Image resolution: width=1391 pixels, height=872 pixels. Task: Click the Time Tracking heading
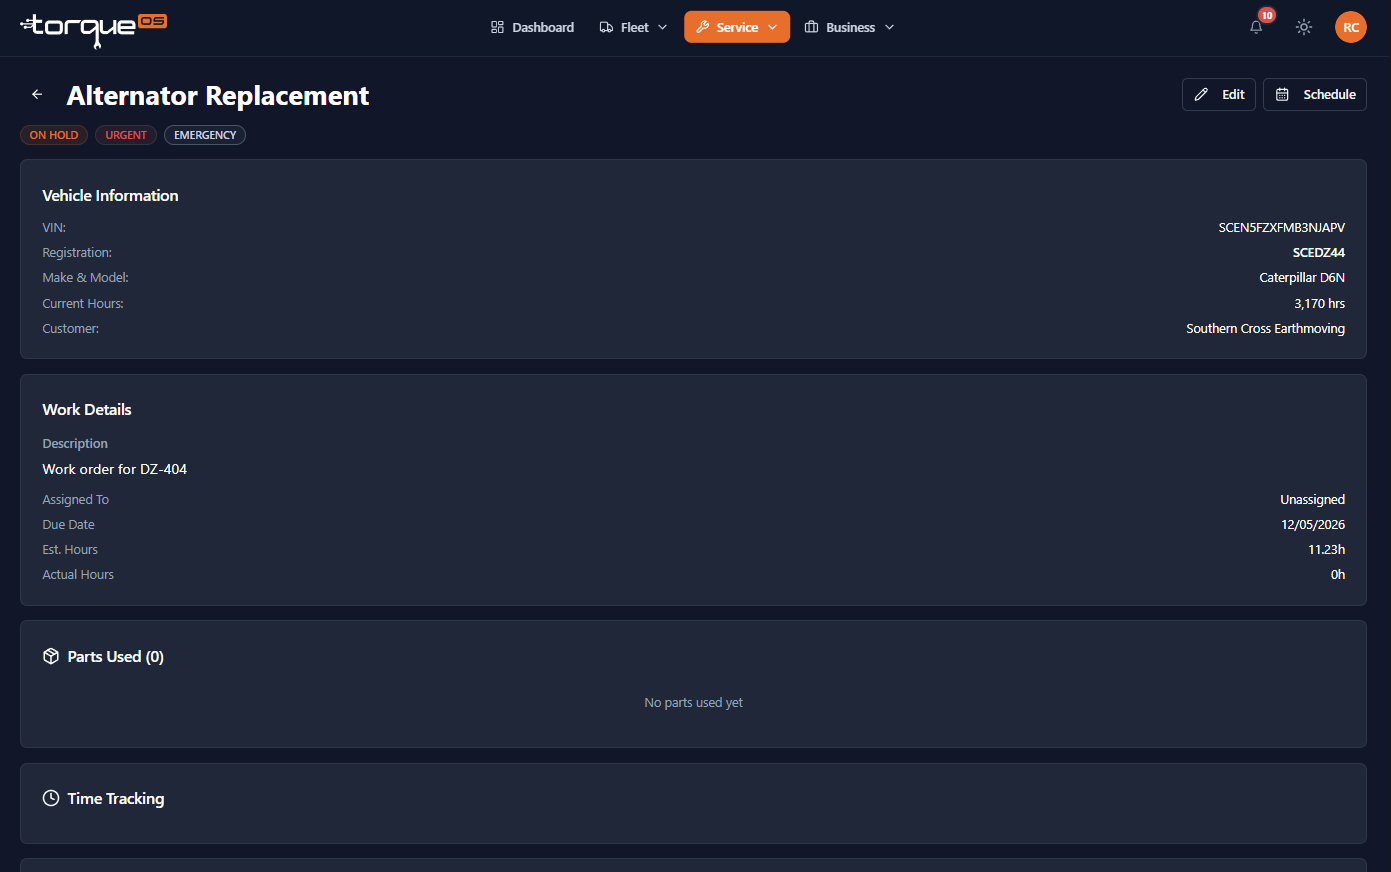[x=116, y=799]
